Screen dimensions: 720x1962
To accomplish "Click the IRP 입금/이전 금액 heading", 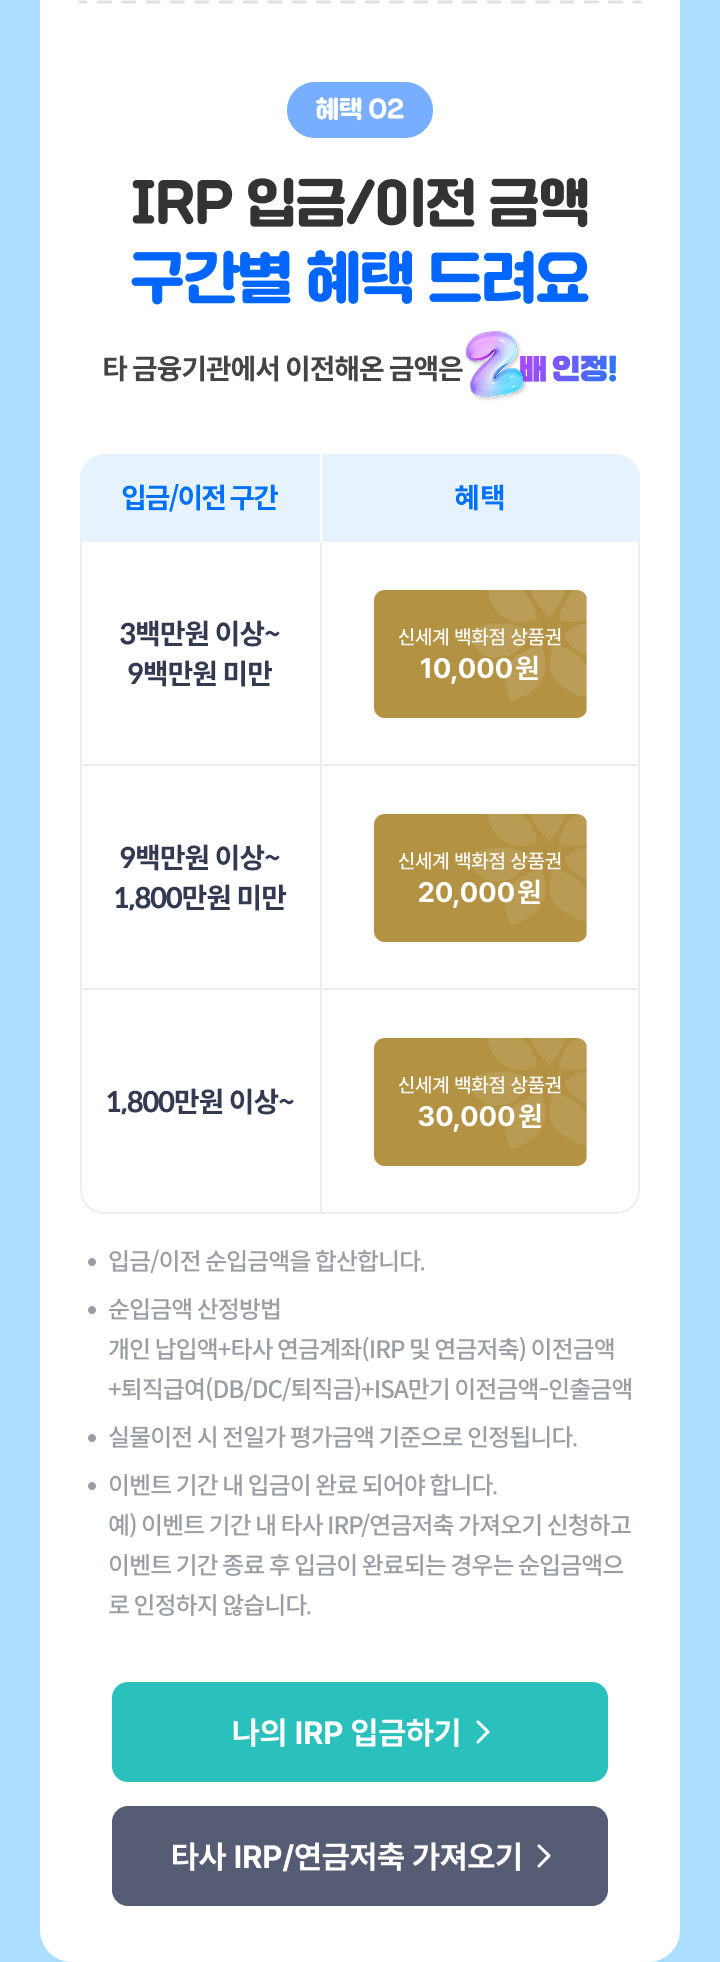I will click(x=360, y=202).
